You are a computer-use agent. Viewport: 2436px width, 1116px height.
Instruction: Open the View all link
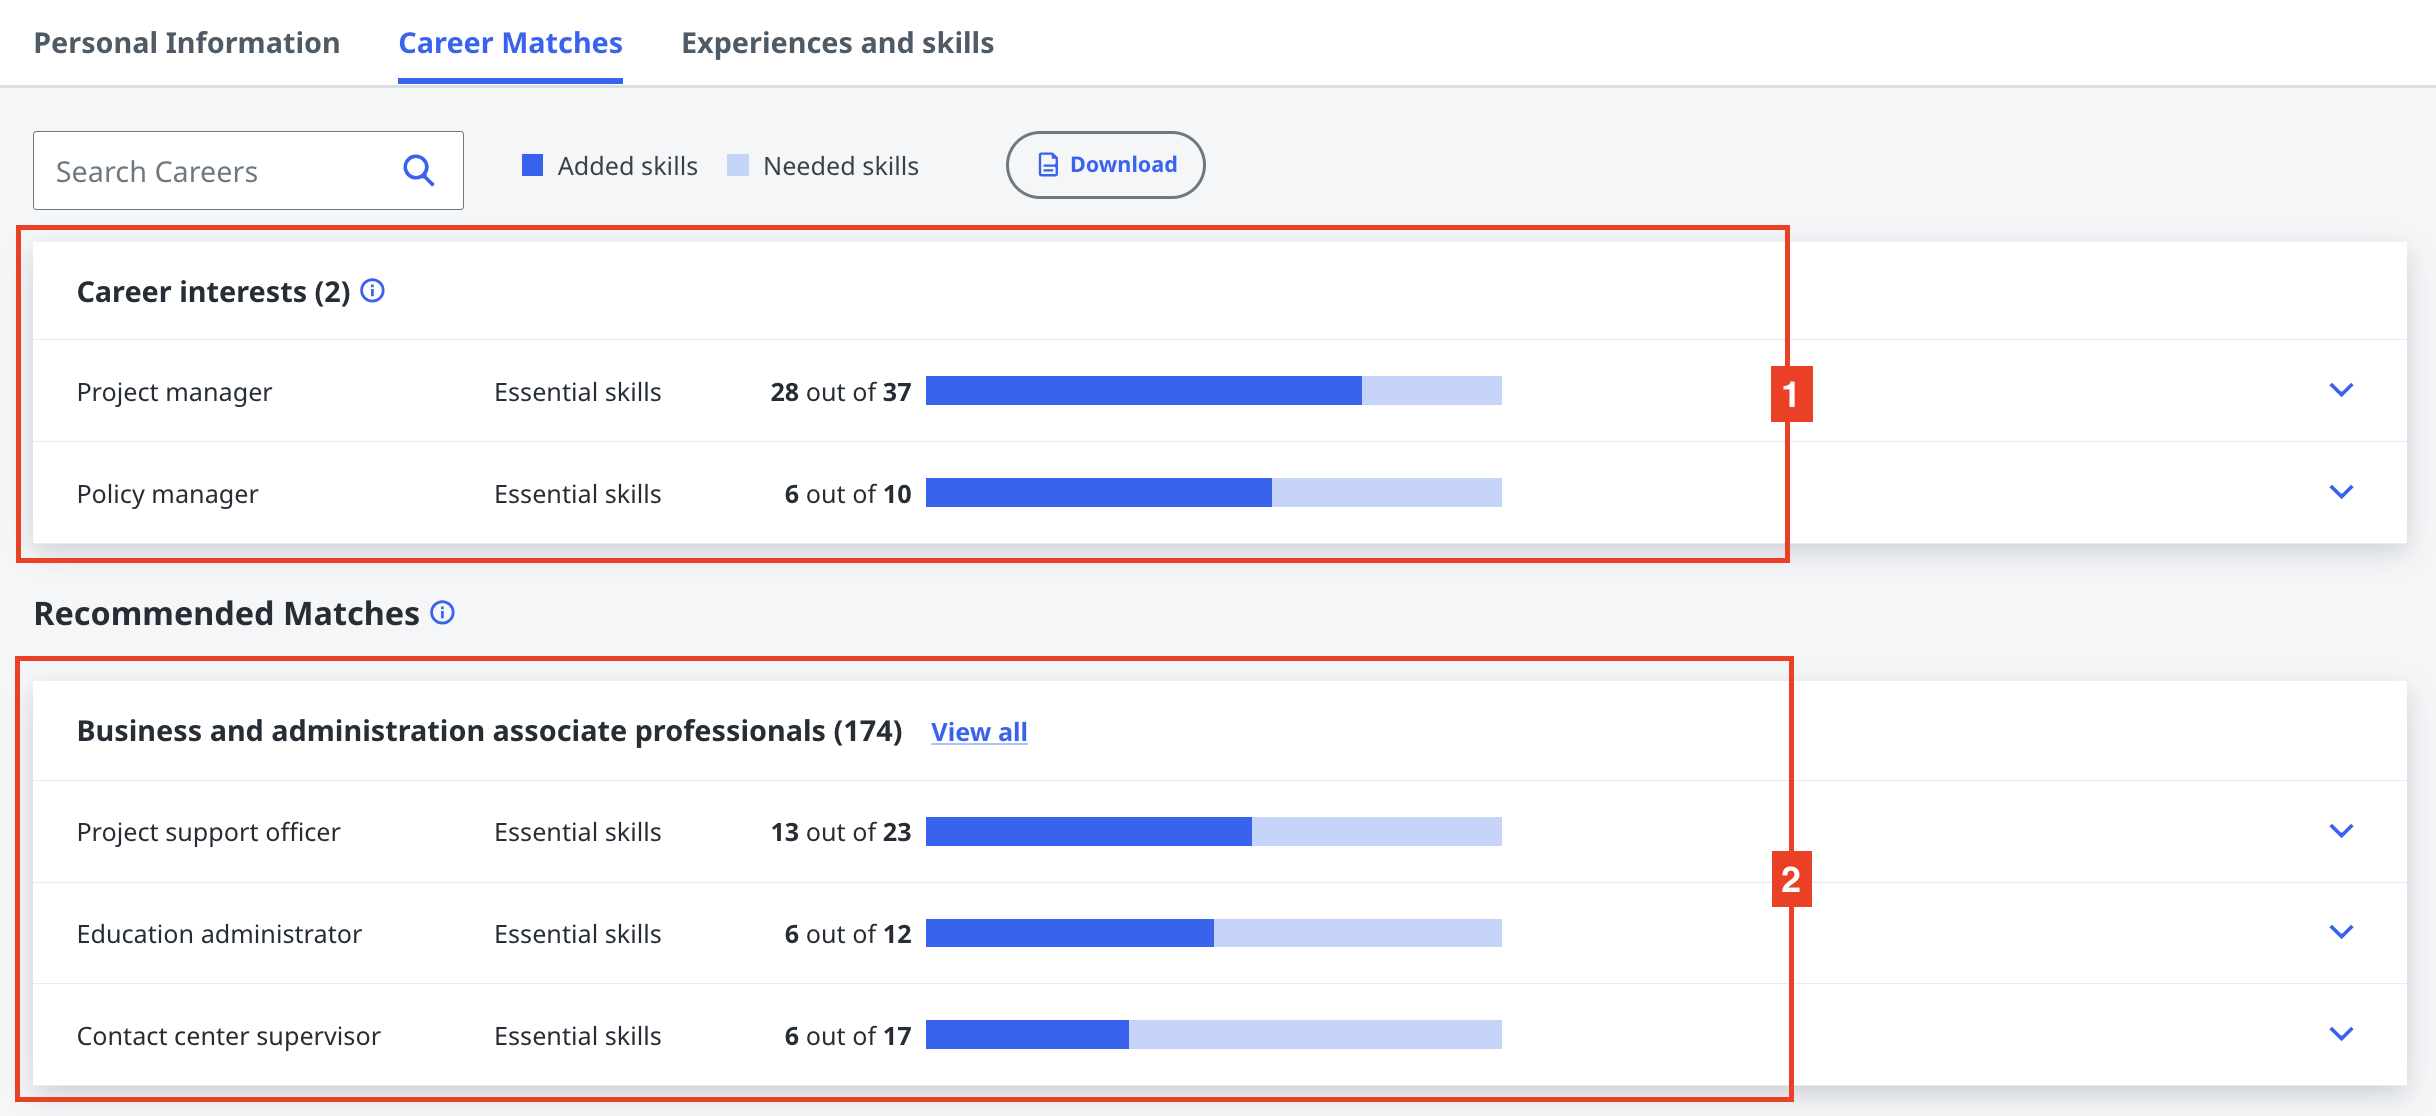(979, 732)
